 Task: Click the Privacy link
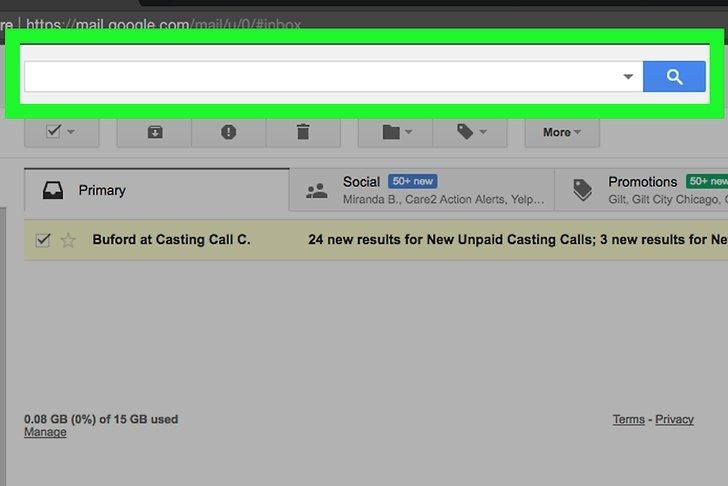(674, 419)
